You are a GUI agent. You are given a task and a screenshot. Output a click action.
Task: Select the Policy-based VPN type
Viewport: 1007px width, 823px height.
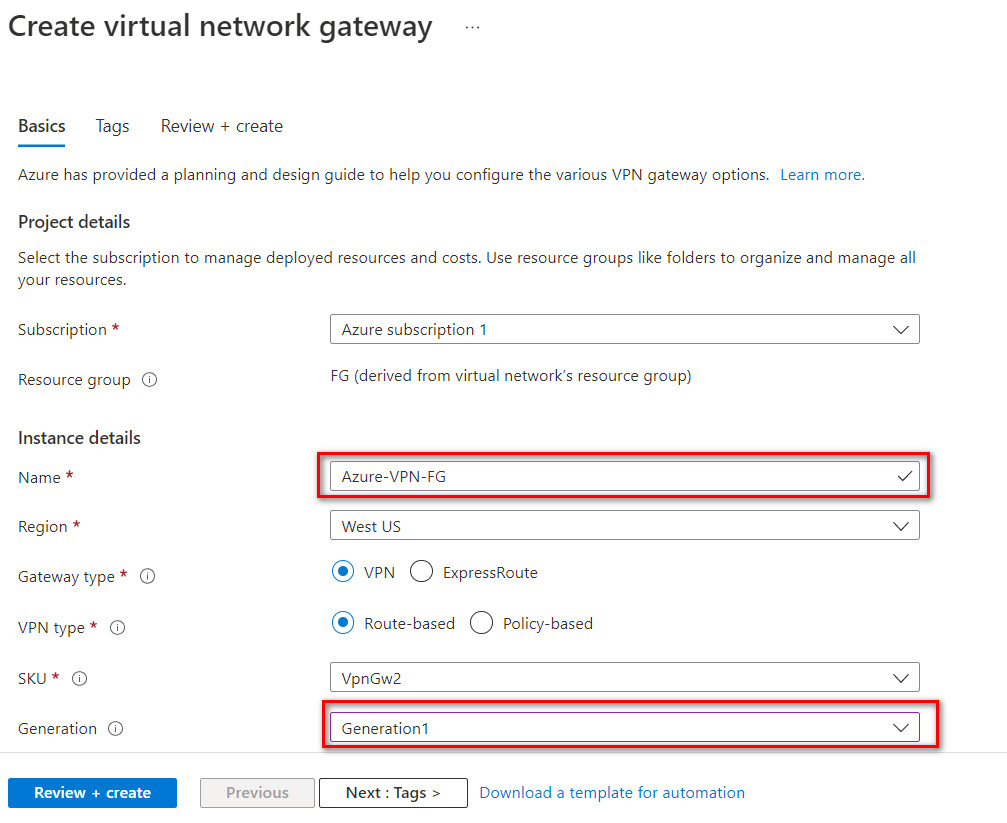481,622
